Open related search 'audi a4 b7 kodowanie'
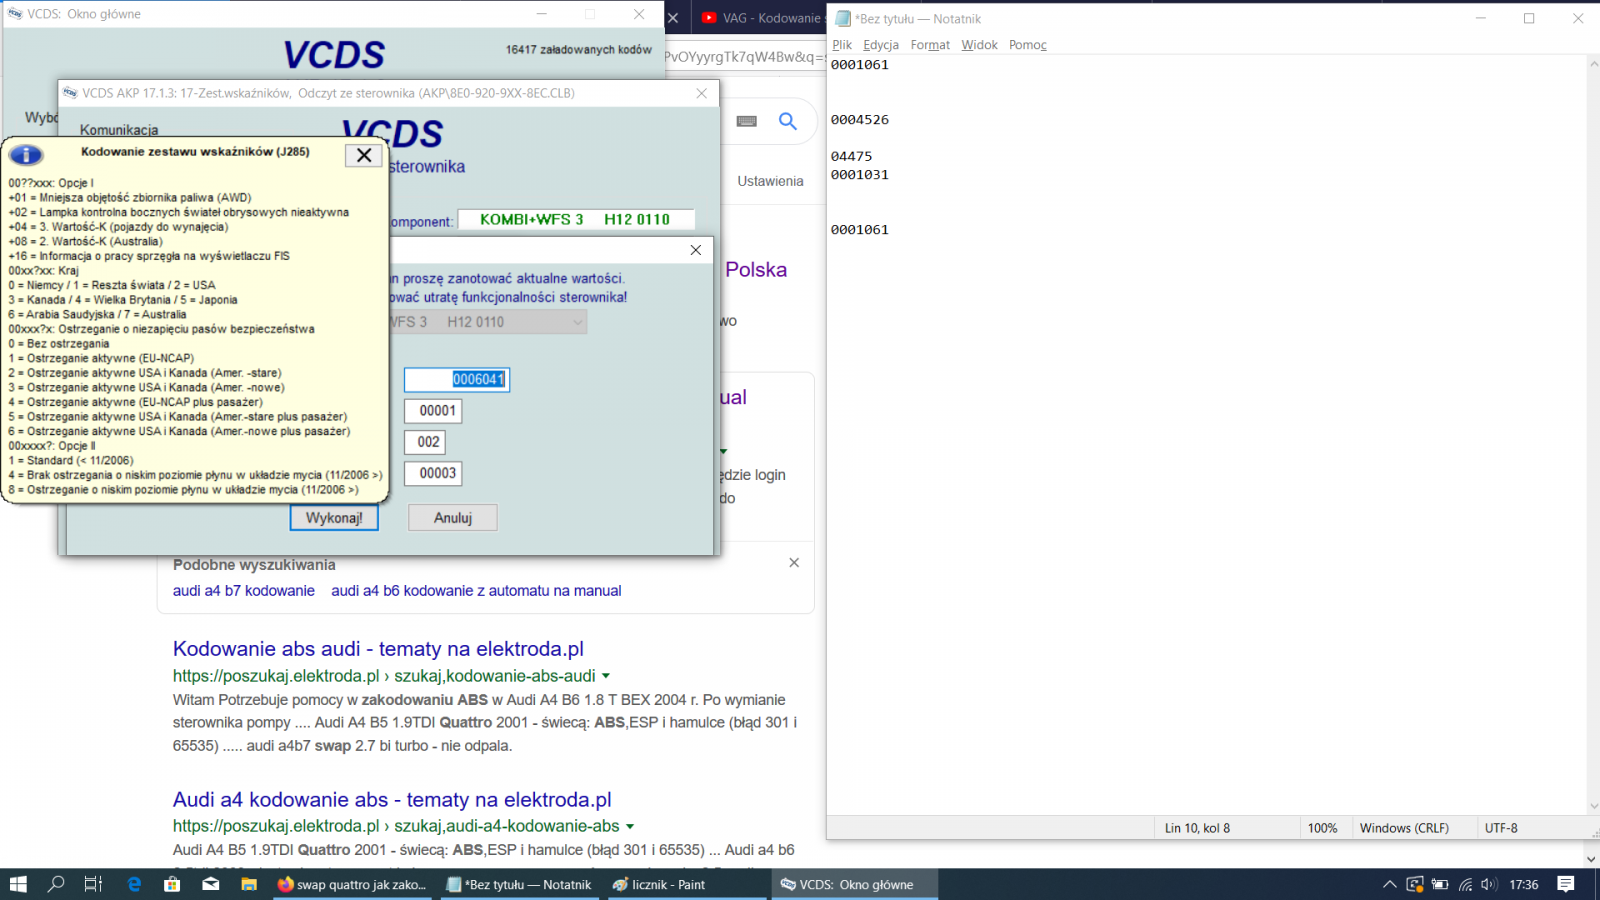Screen dimensions: 1600x900 click(x=244, y=591)
